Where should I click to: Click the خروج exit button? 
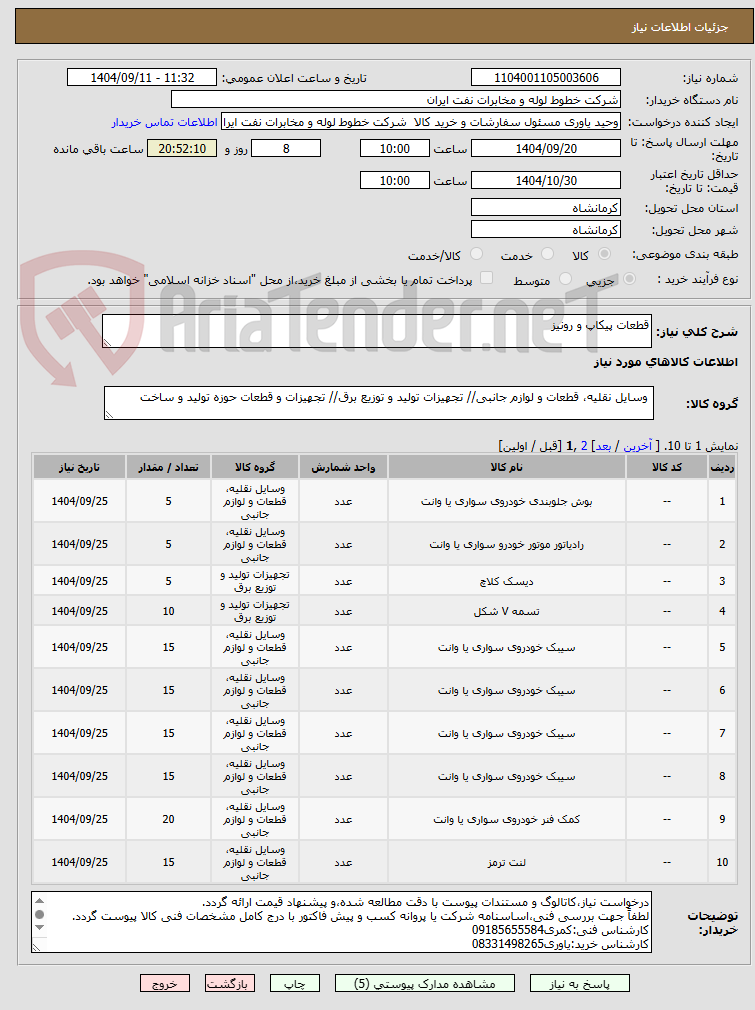(165, 983)
